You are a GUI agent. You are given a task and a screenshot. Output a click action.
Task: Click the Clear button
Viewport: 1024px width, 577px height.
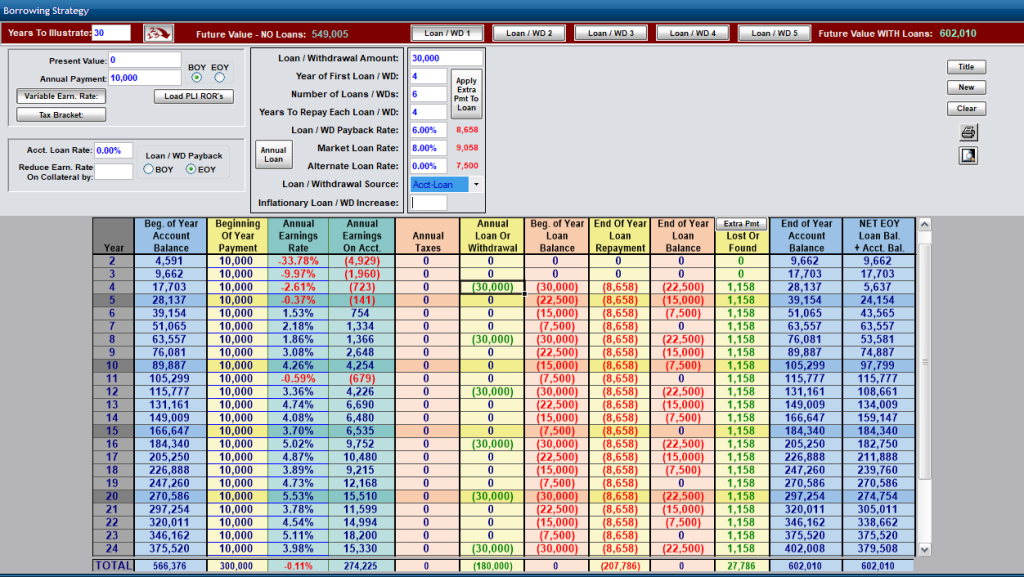[x=967, y=108]
